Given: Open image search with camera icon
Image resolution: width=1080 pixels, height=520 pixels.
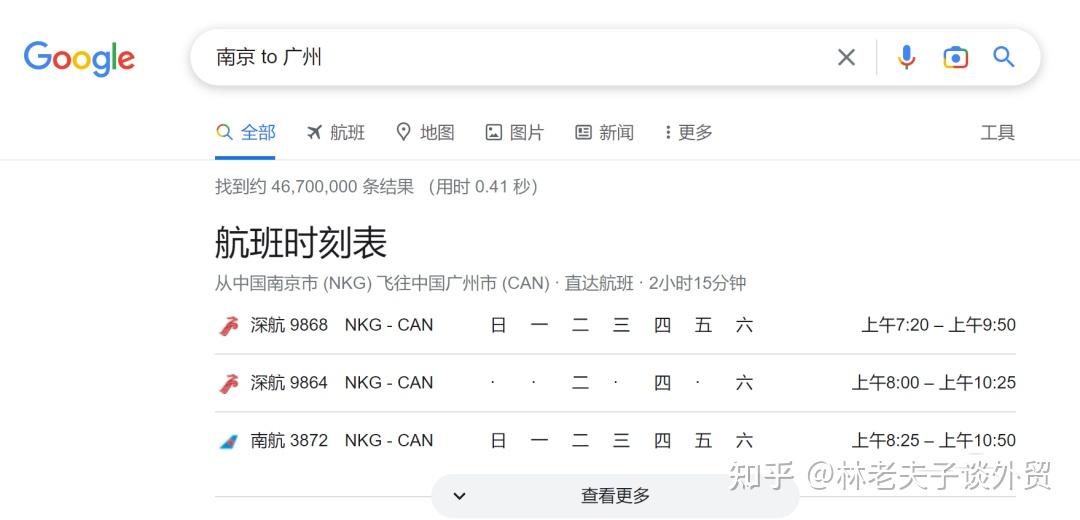Looking at the screenshot, I should click(955, 57).
